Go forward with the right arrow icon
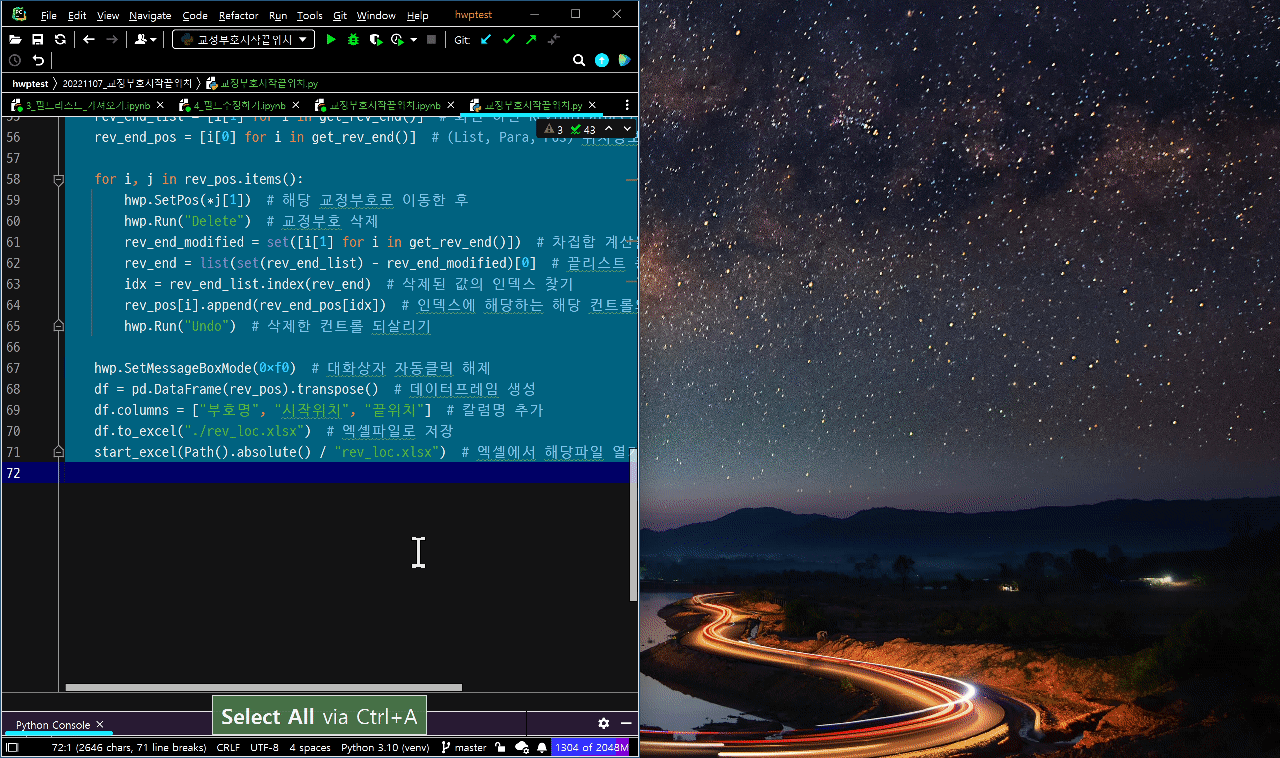1280x758 pixels. click(x=112, y=39)
